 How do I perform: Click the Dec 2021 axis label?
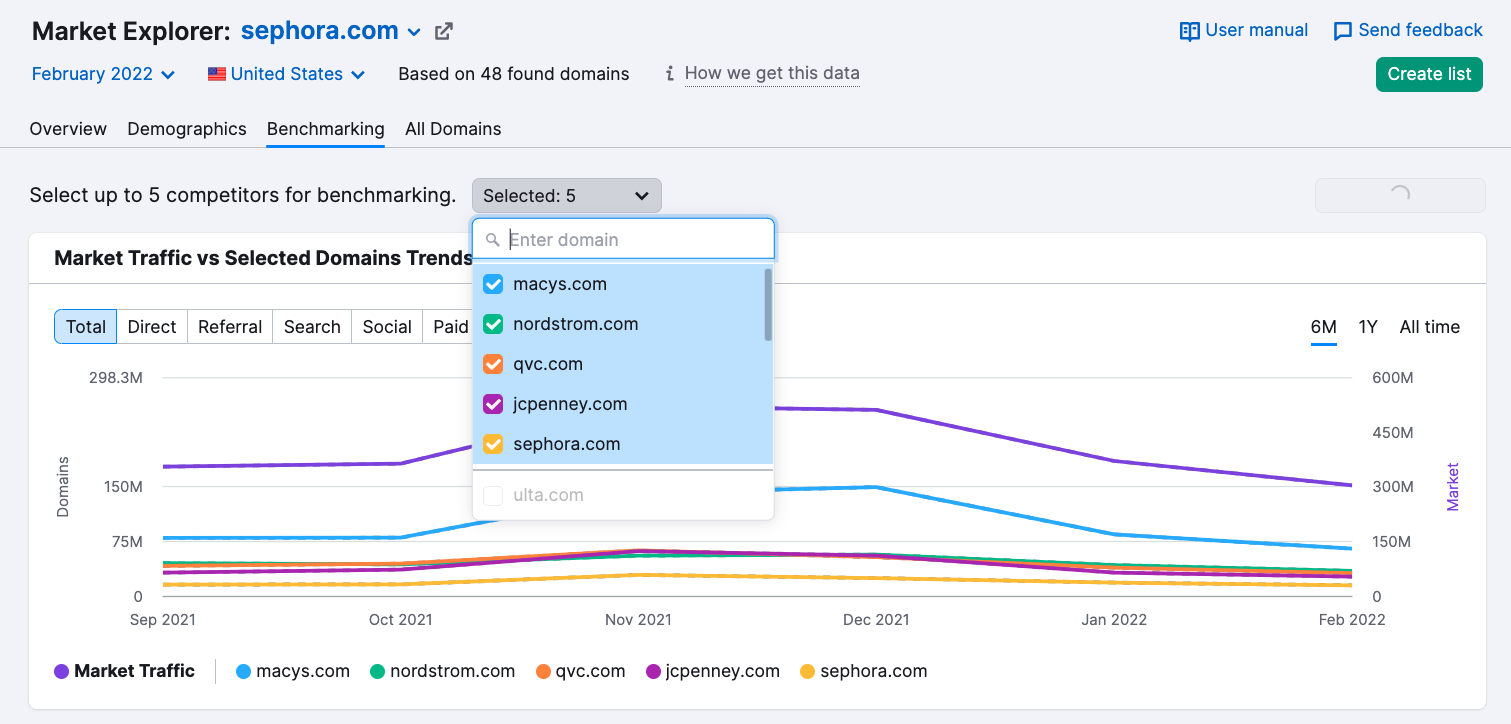click(876, 620)
